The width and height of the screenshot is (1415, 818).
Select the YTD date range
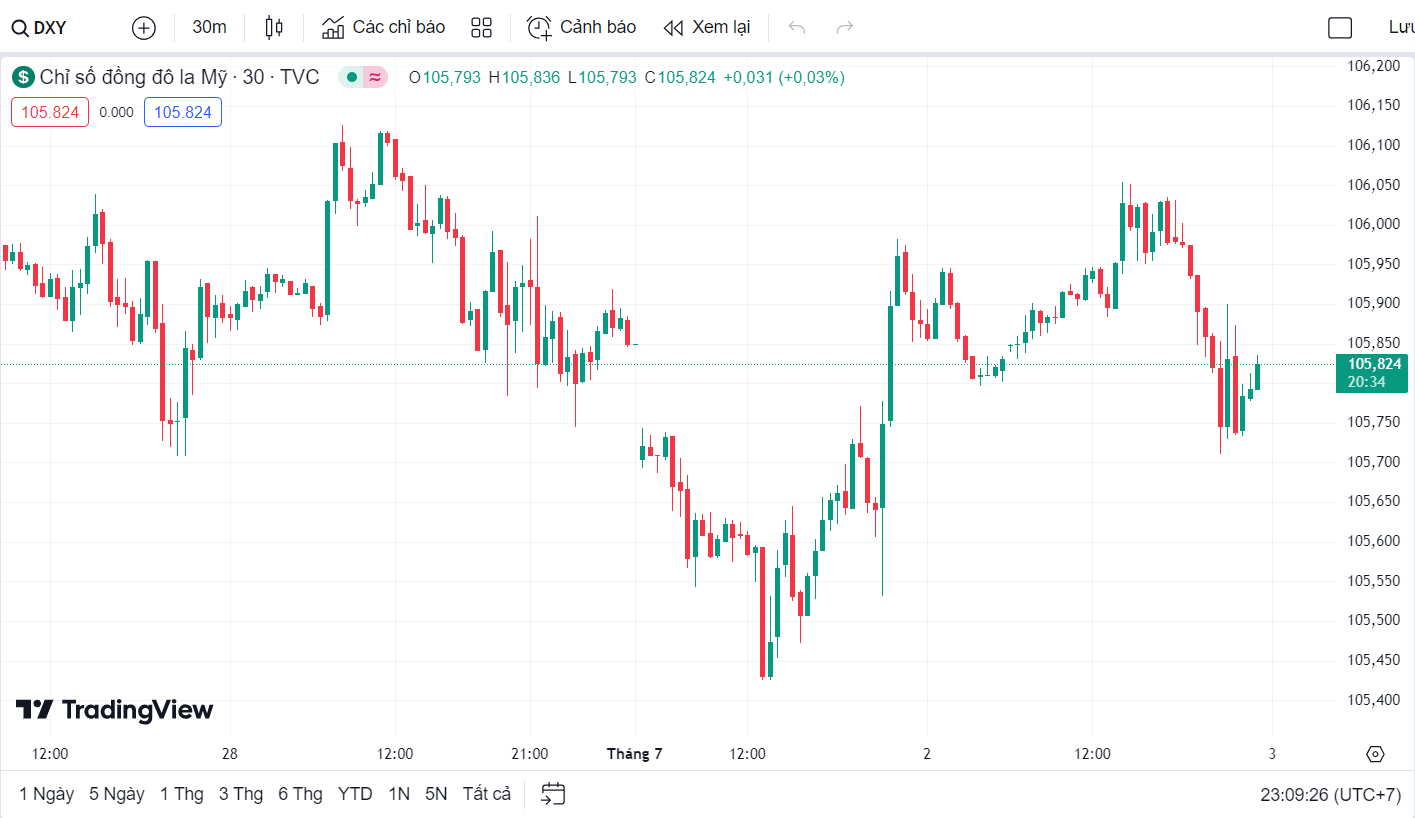[x=355, y=794]
